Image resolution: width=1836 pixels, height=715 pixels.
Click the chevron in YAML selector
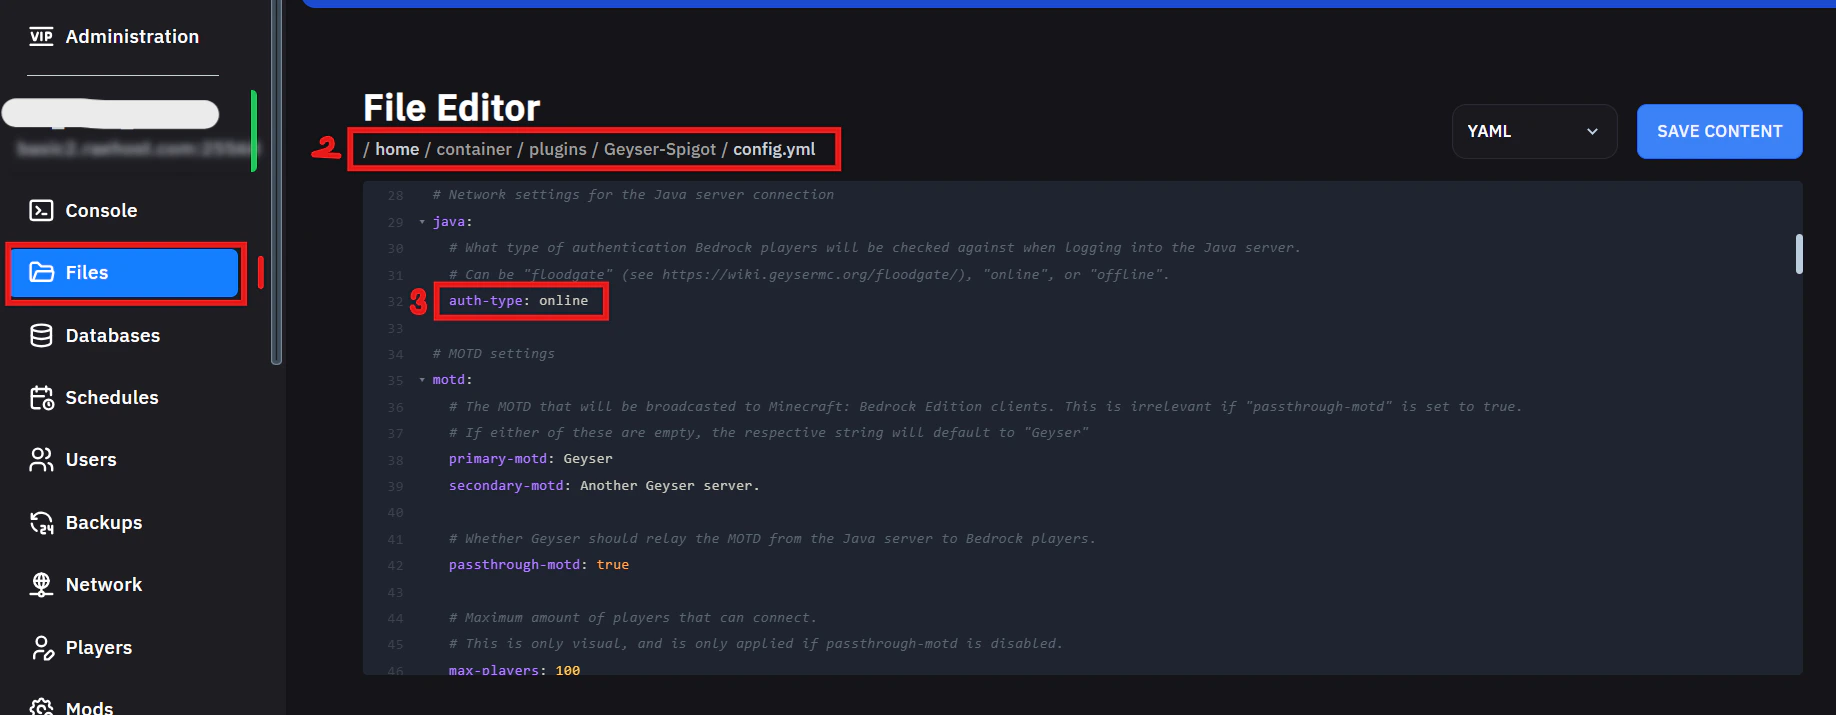click(x=1592, y=131)
